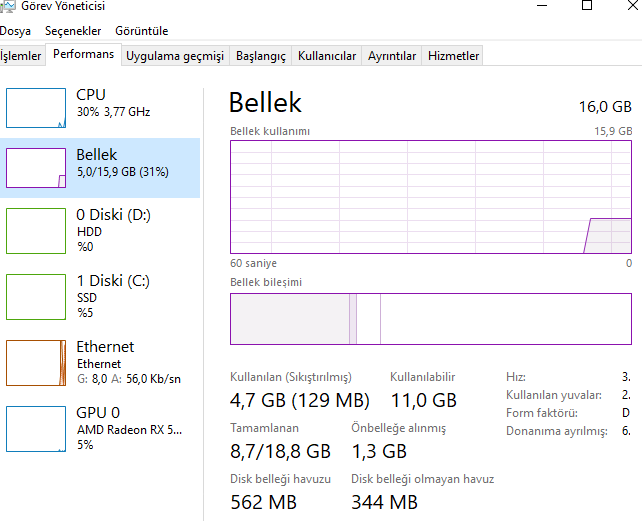642x521 pixels.
Task: Maximize the Görev Yöneticisi window
Action: click(x=587, y=7)
